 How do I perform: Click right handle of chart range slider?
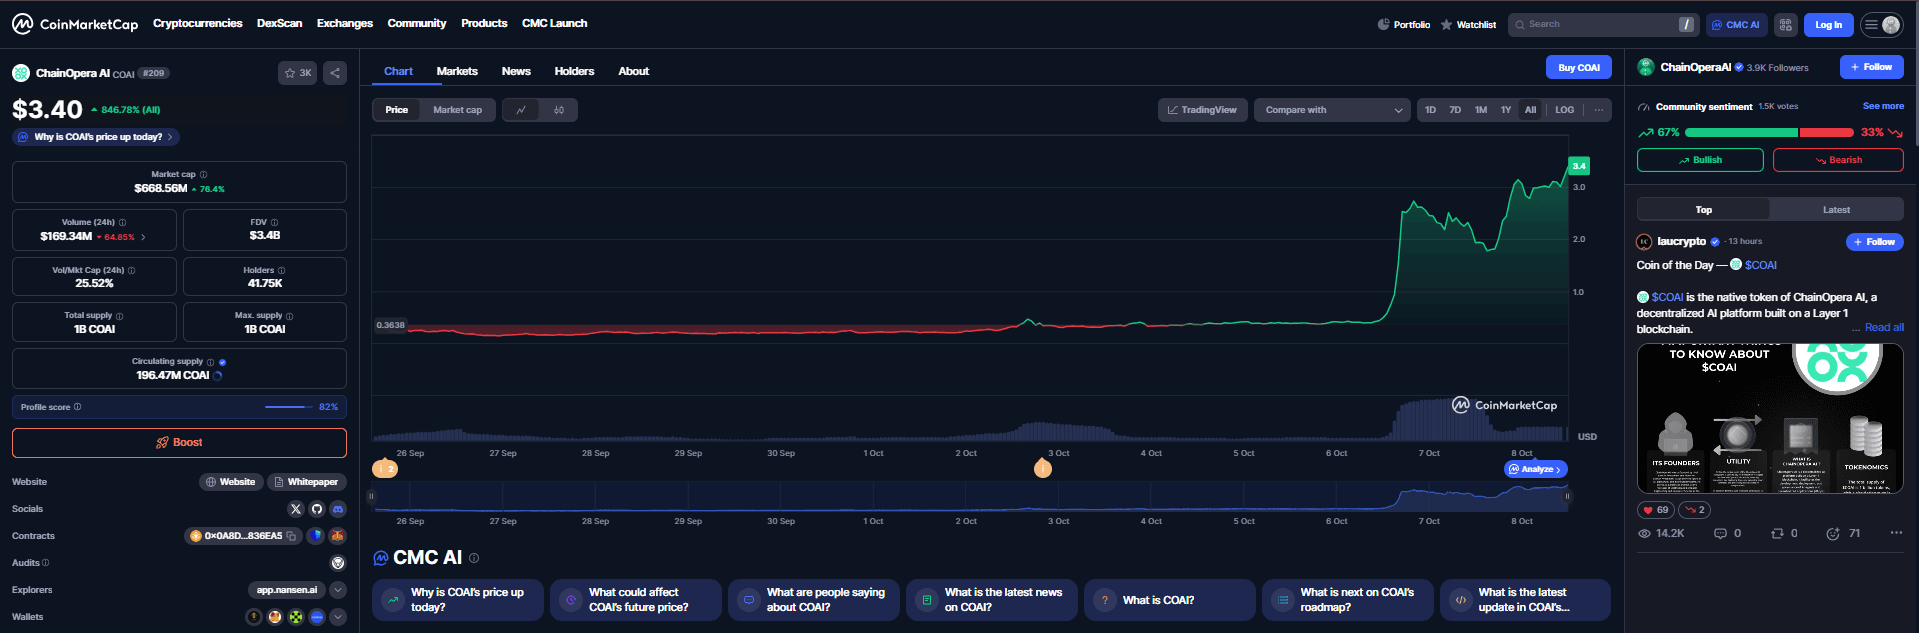click(x=1567, y=496)
